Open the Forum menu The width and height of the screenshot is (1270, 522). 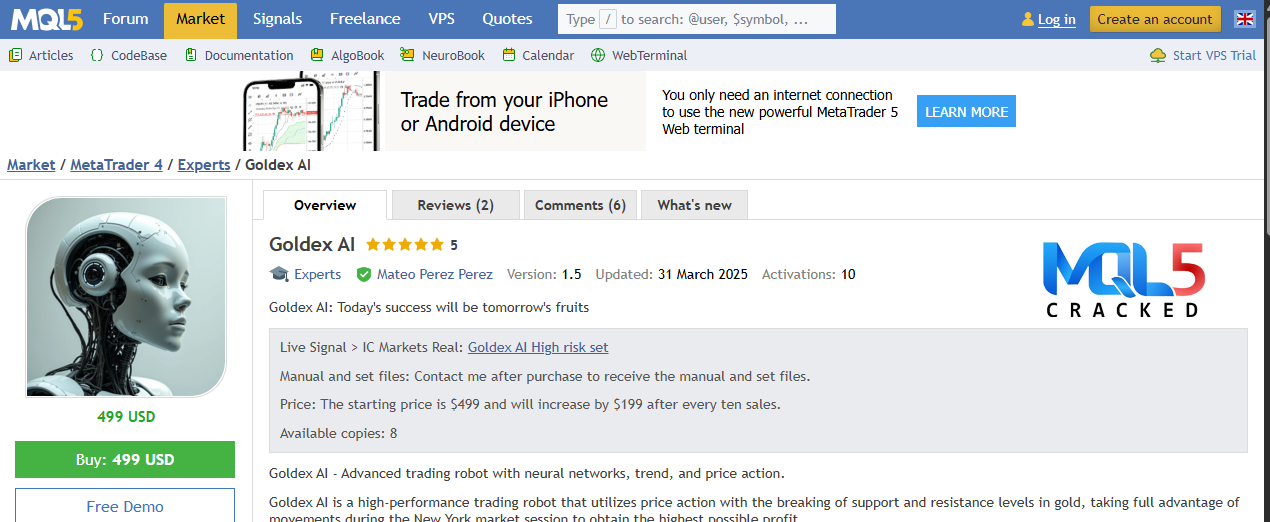pos(126,19)
